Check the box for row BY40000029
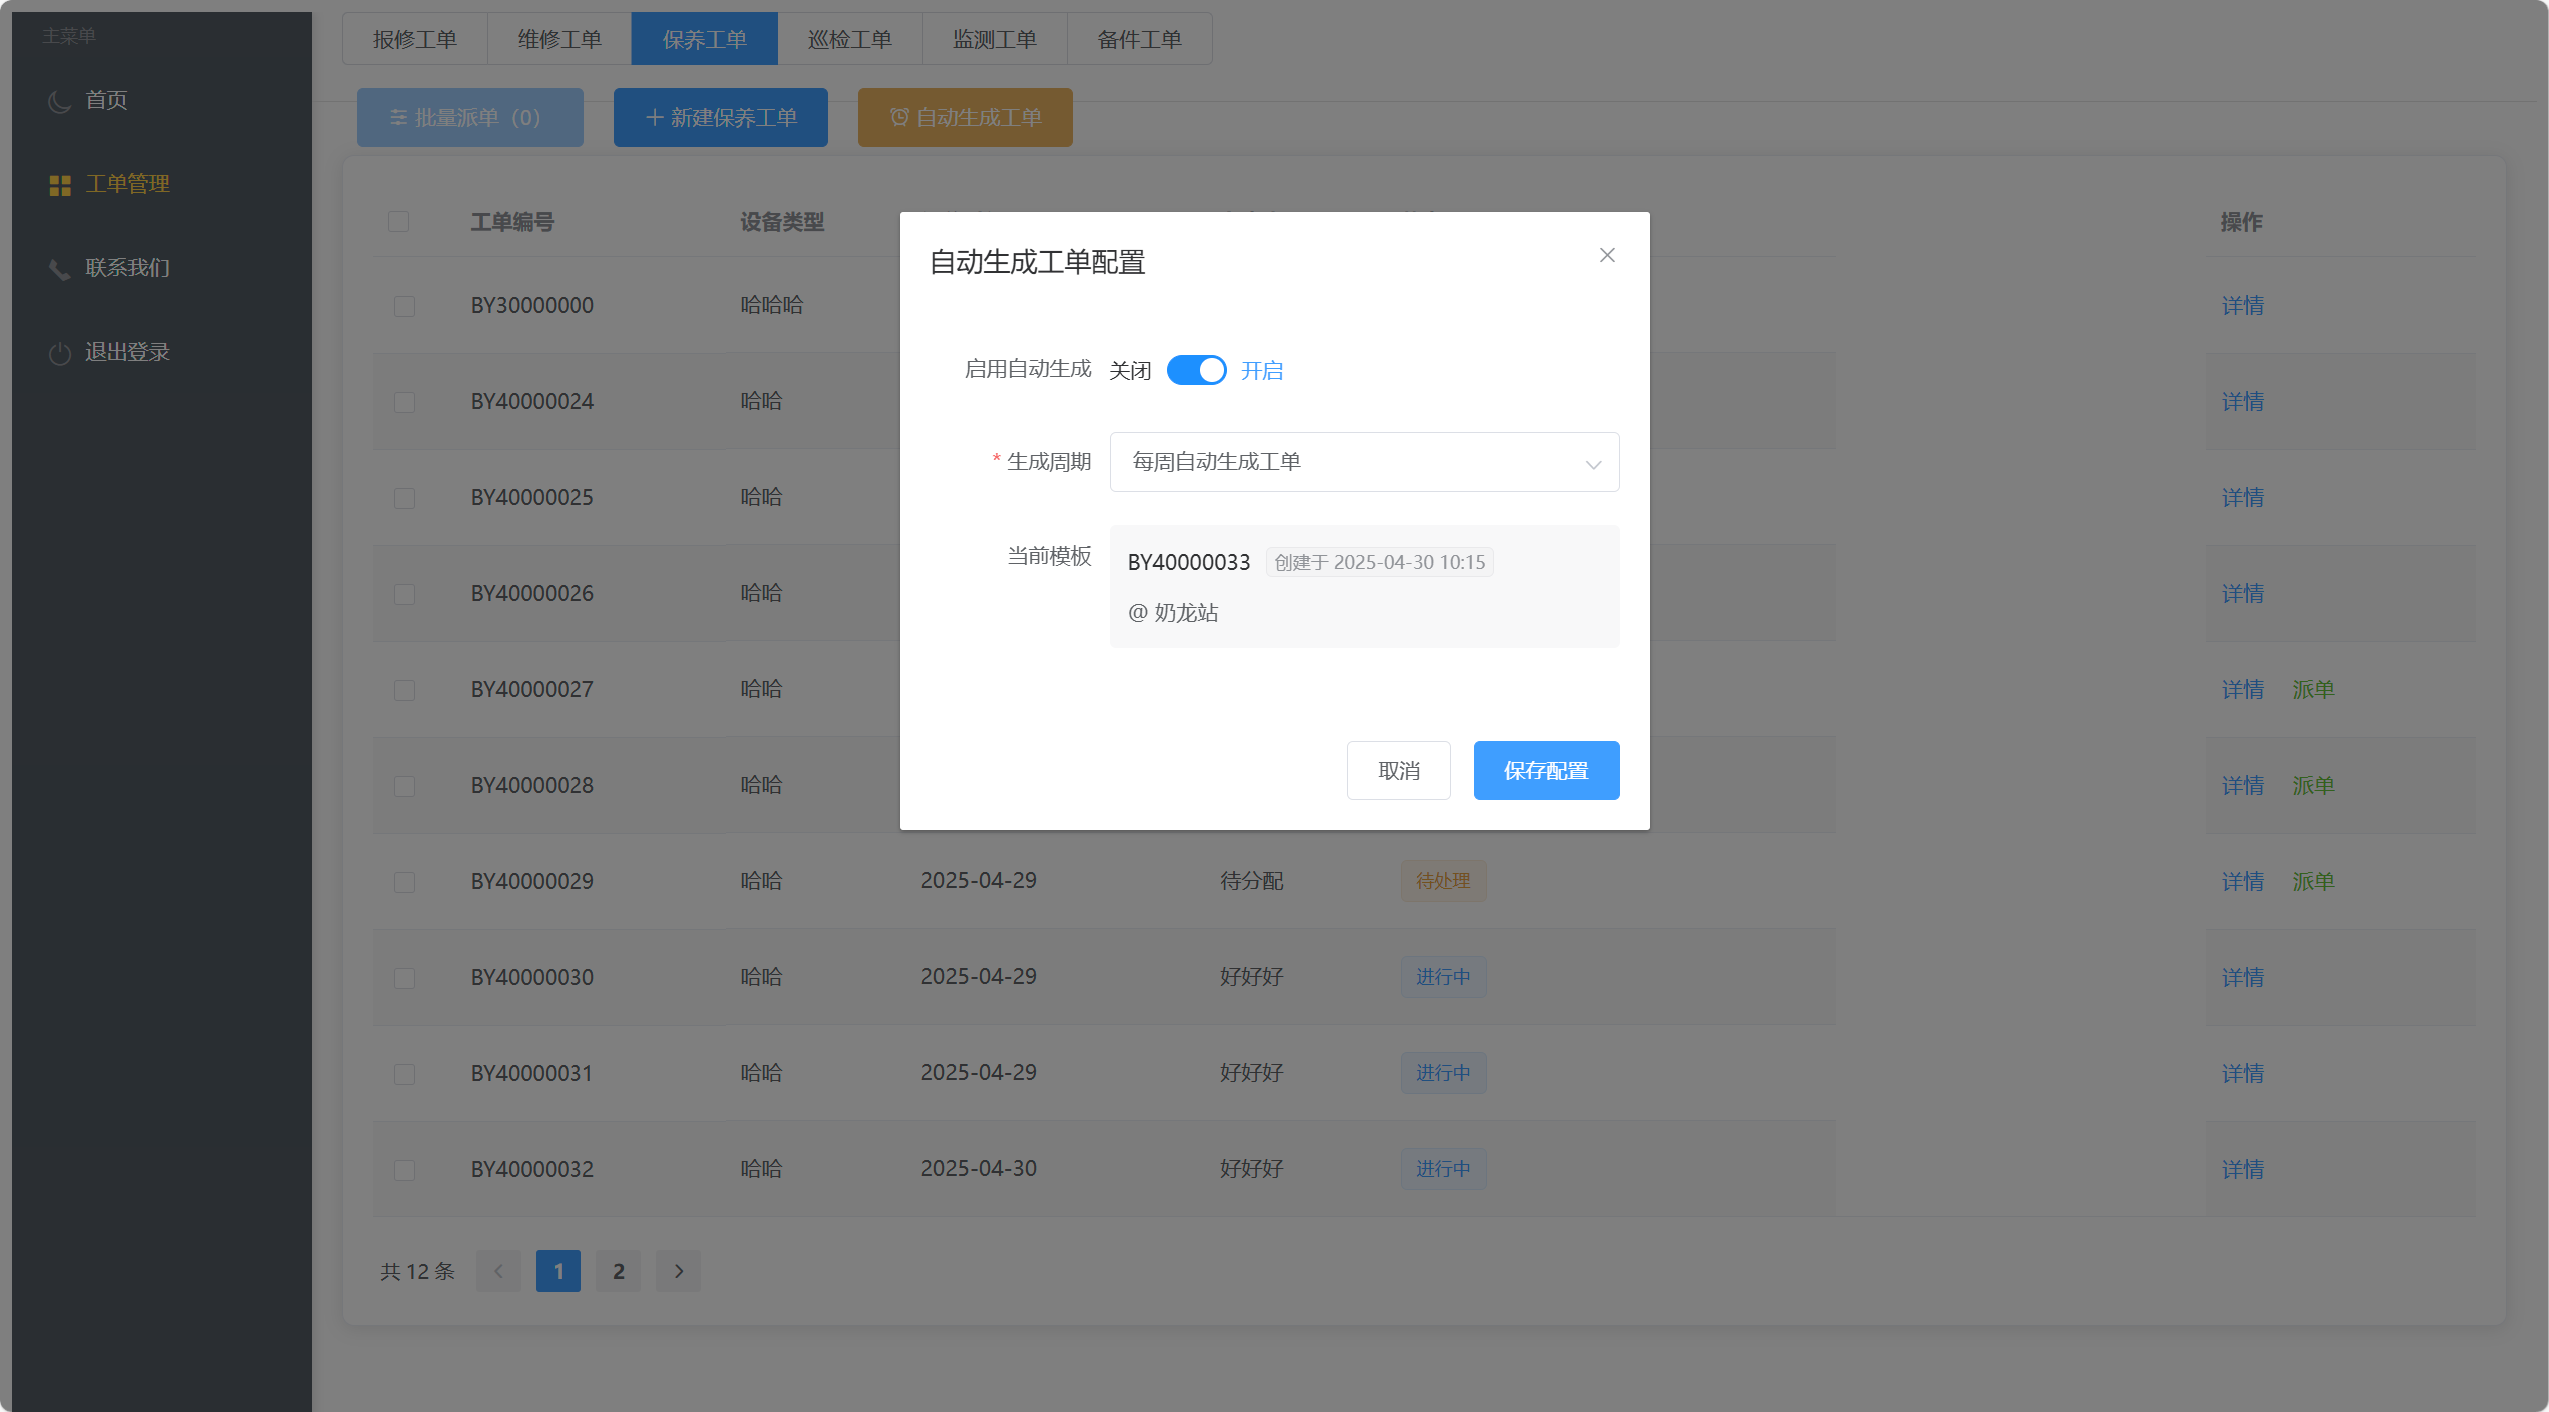The height and width of the screenshot is (1412, 2549). click(404, 882)
